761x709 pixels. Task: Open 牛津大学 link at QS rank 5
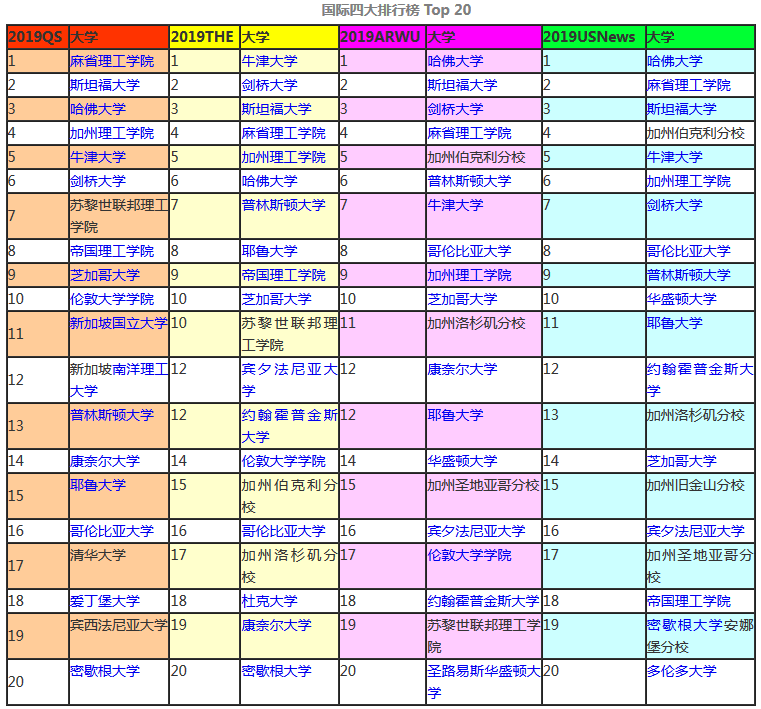(x=98, y=157)
